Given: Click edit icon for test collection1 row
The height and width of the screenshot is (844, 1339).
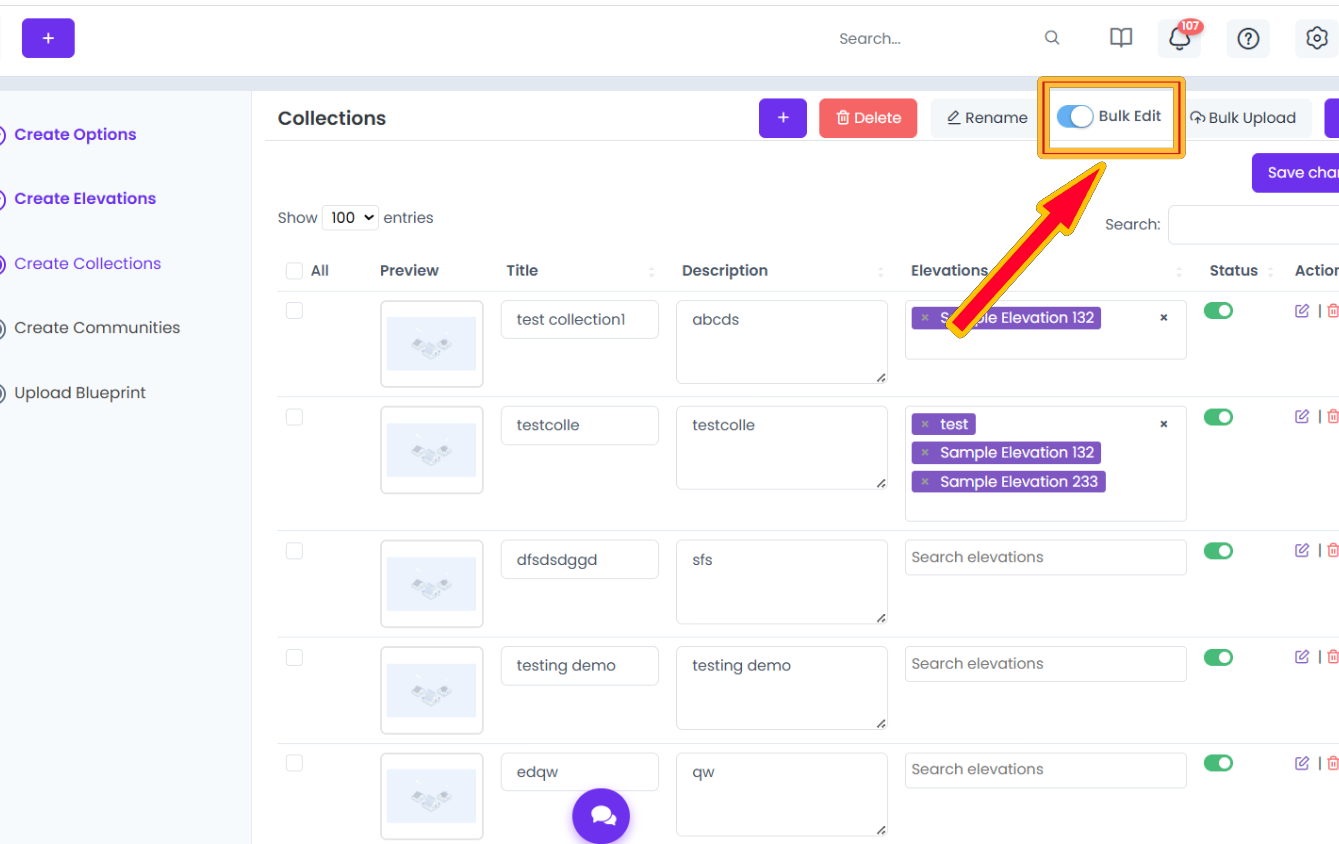Looking at the screenshot, I should [x=1301, y=311].
